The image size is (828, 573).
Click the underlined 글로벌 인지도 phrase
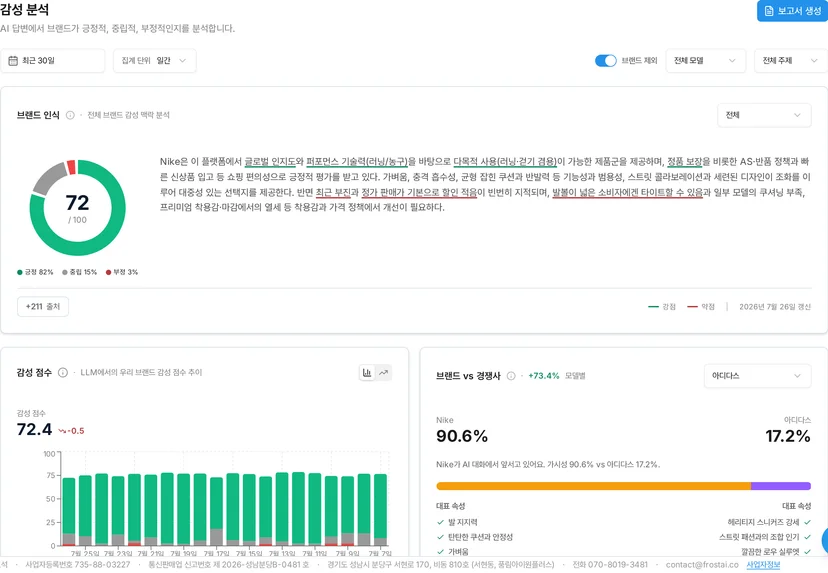pyautogui.click(x=270, y=162)
